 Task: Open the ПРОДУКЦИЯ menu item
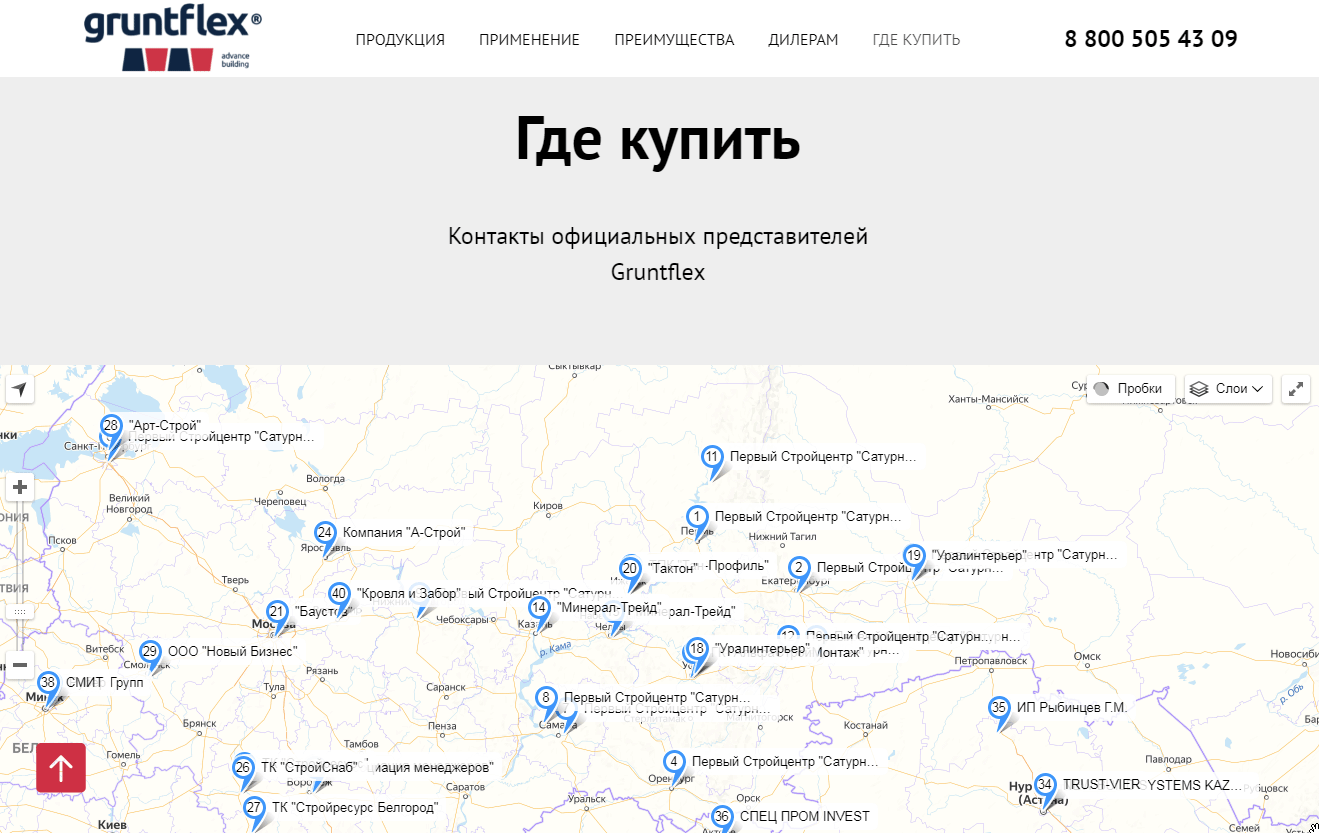point(400,40)
